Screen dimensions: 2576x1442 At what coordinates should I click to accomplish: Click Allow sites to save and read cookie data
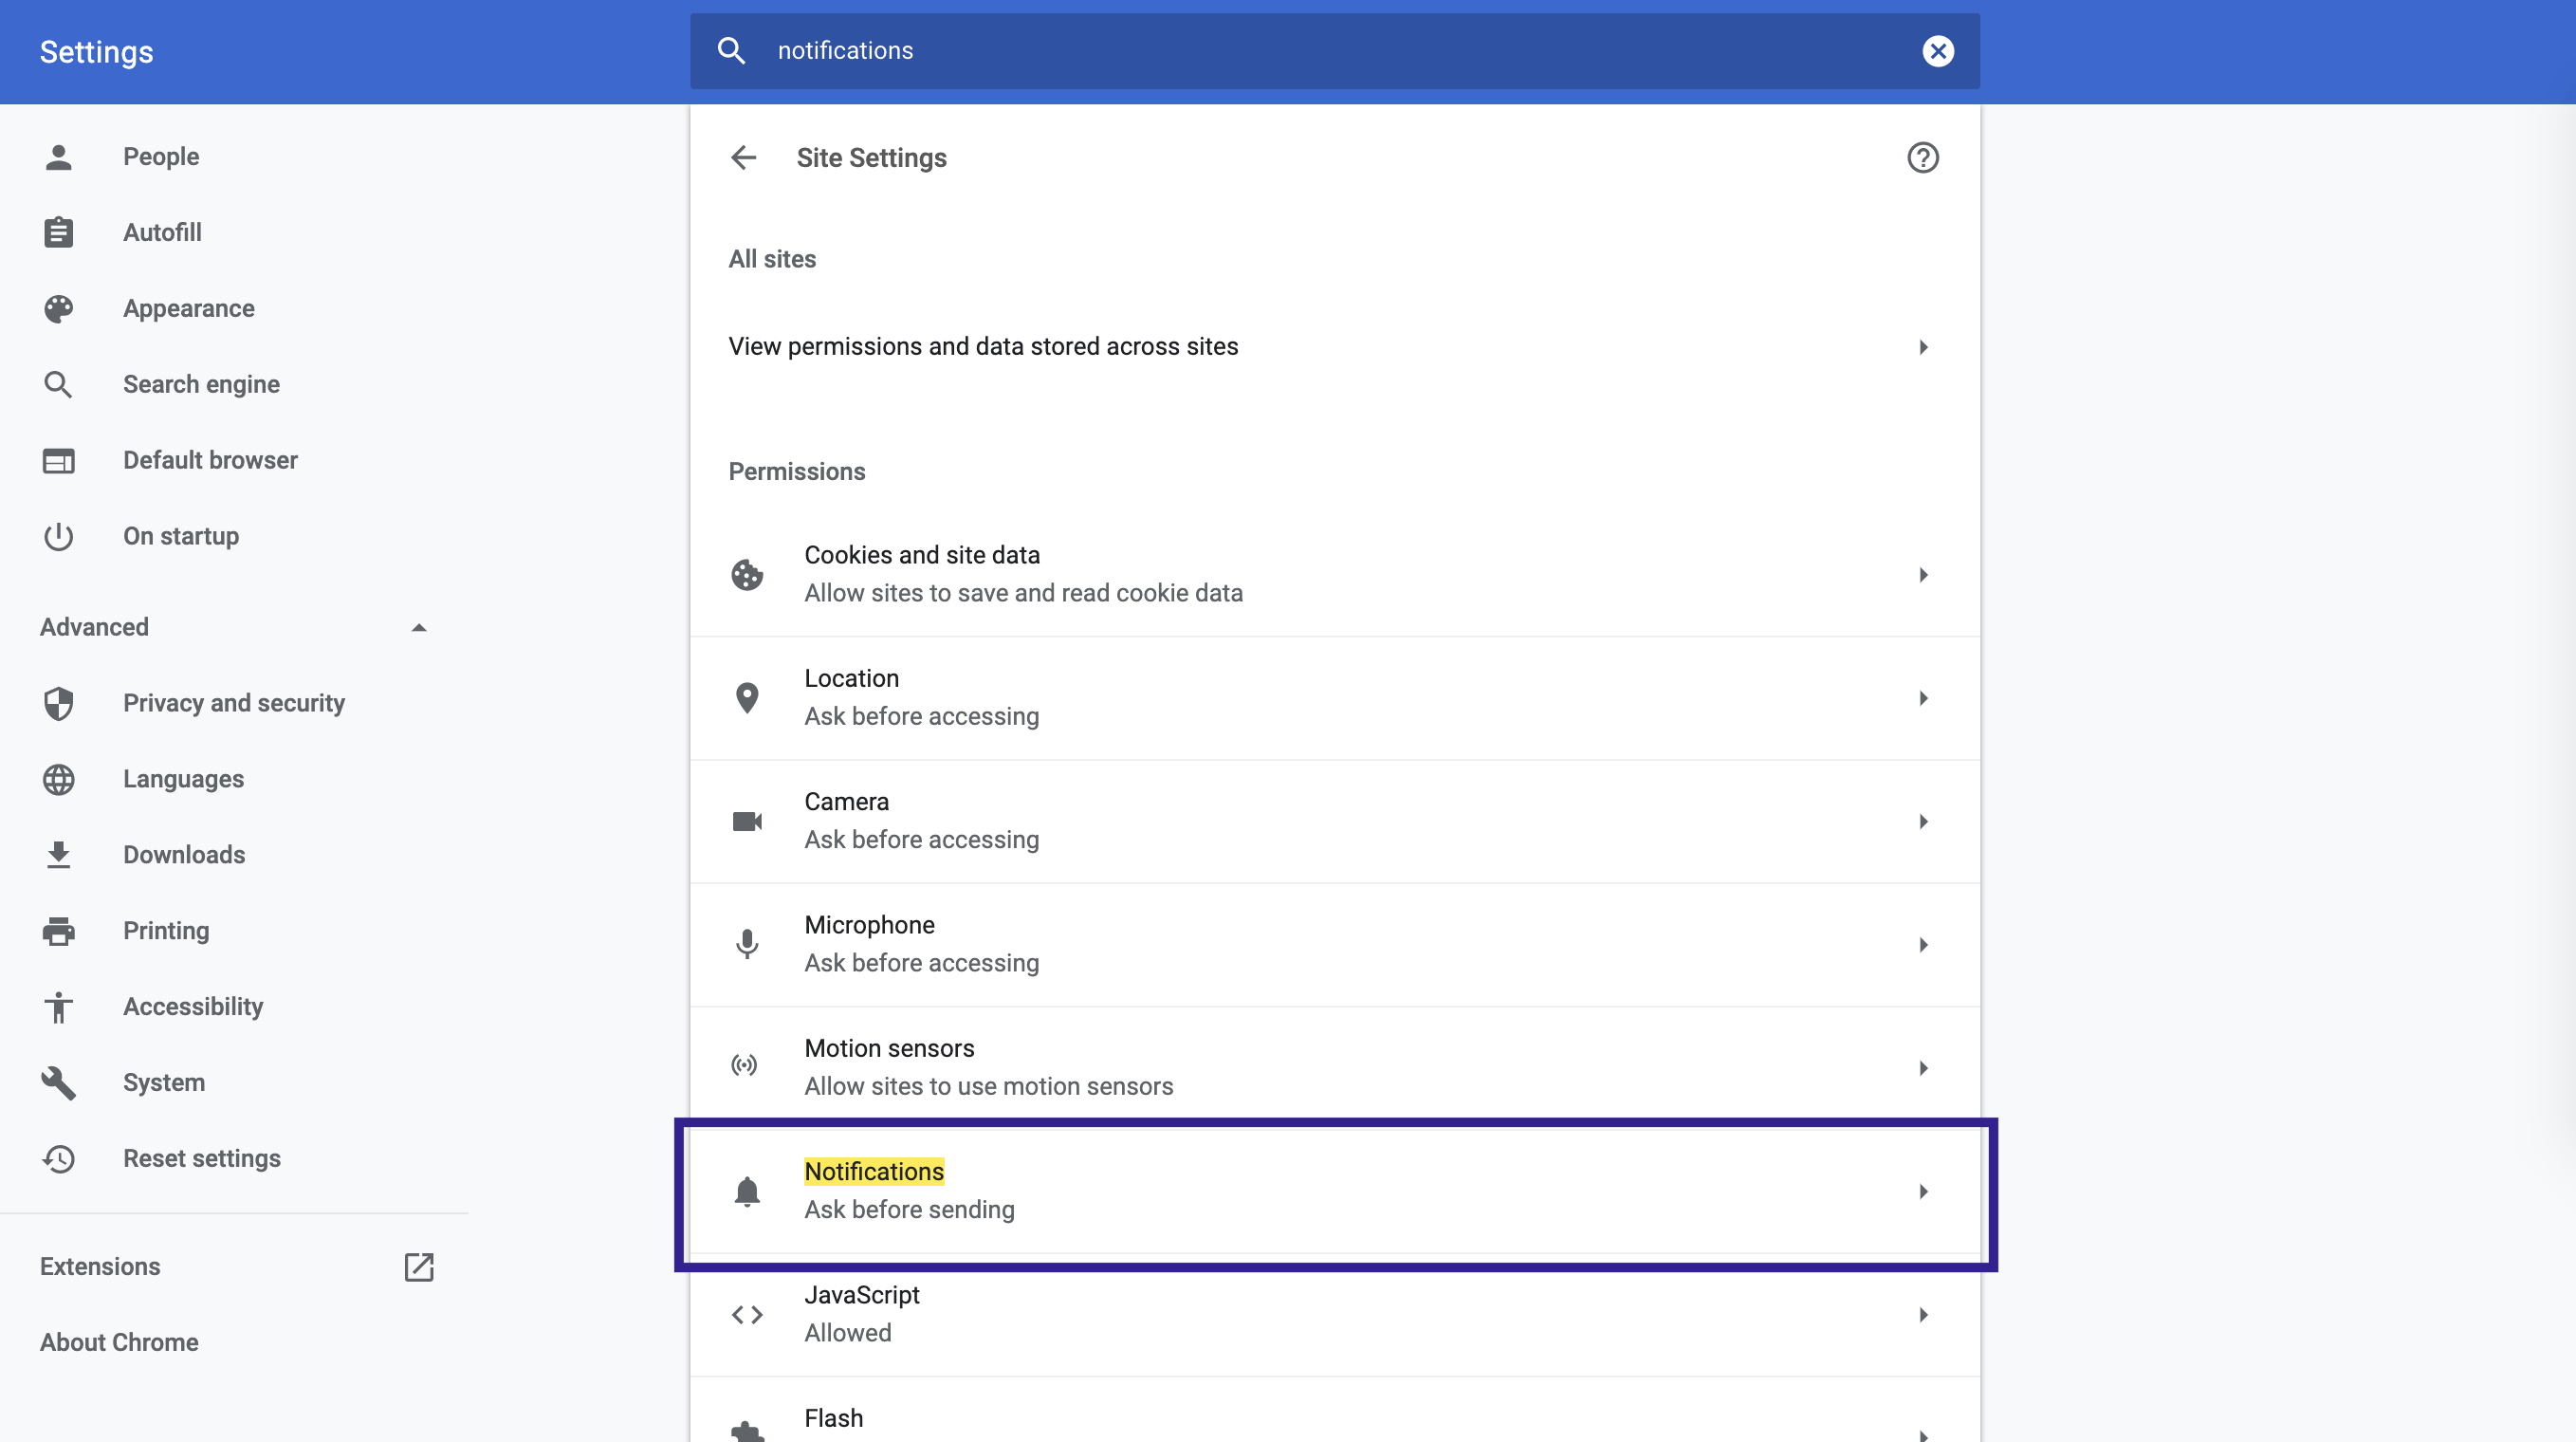[1023, 594]
